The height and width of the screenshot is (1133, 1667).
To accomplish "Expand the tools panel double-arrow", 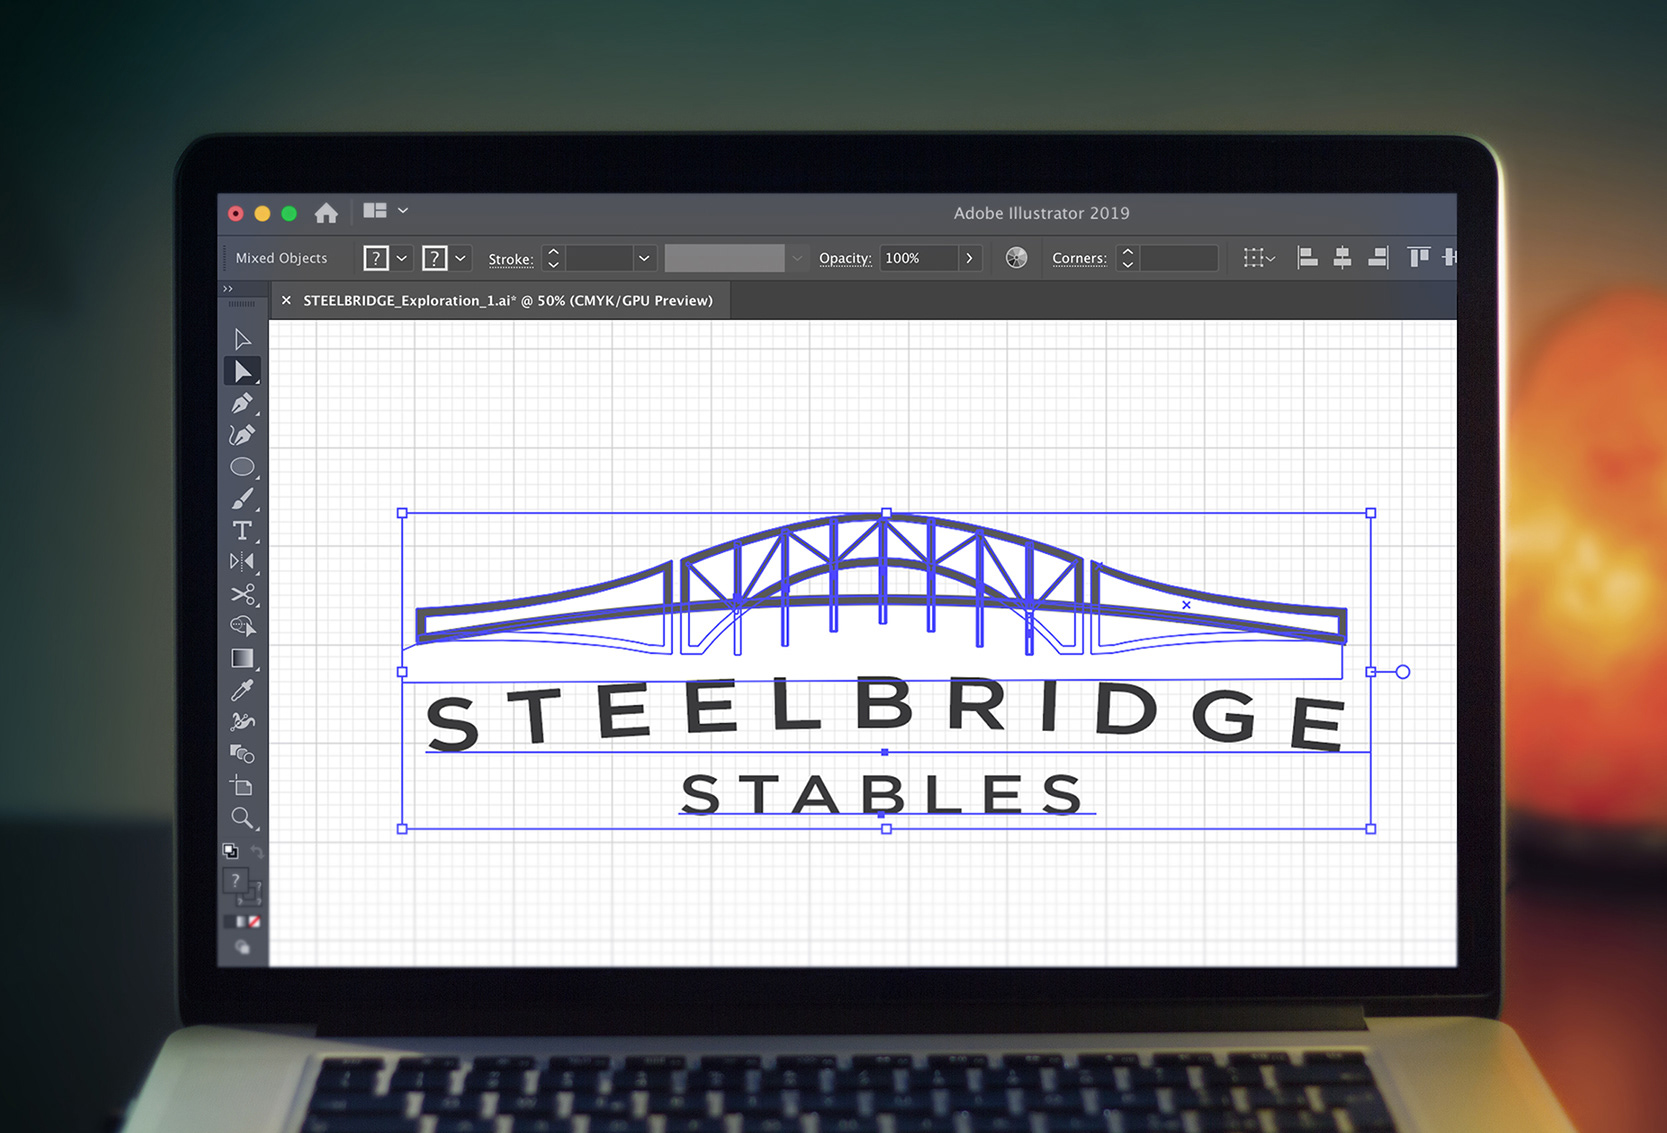I will tap(228, 289).
